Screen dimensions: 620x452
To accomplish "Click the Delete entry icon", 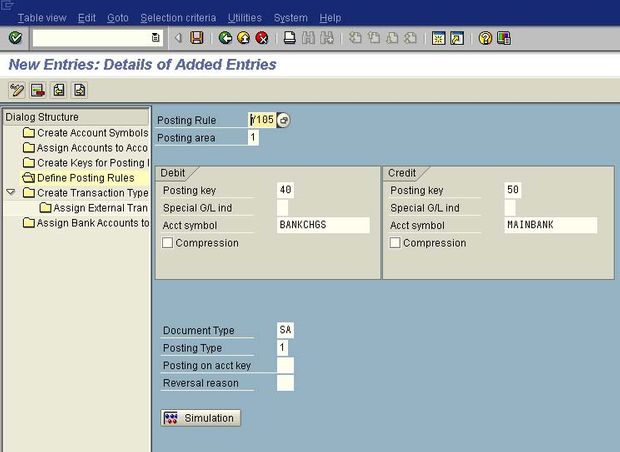I will 38,90.
